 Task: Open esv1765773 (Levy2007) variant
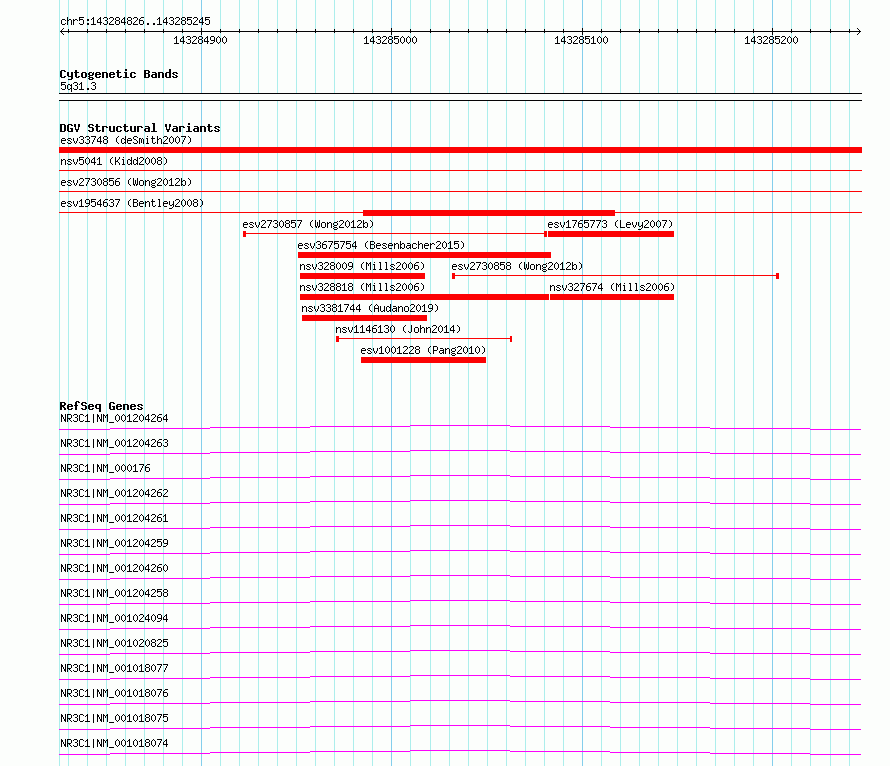610,224
